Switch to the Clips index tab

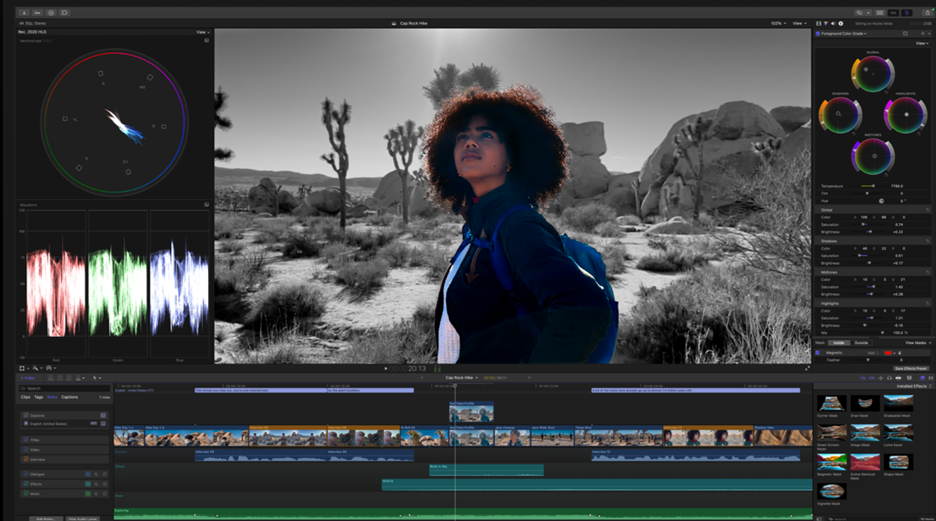tap(26, 397)
